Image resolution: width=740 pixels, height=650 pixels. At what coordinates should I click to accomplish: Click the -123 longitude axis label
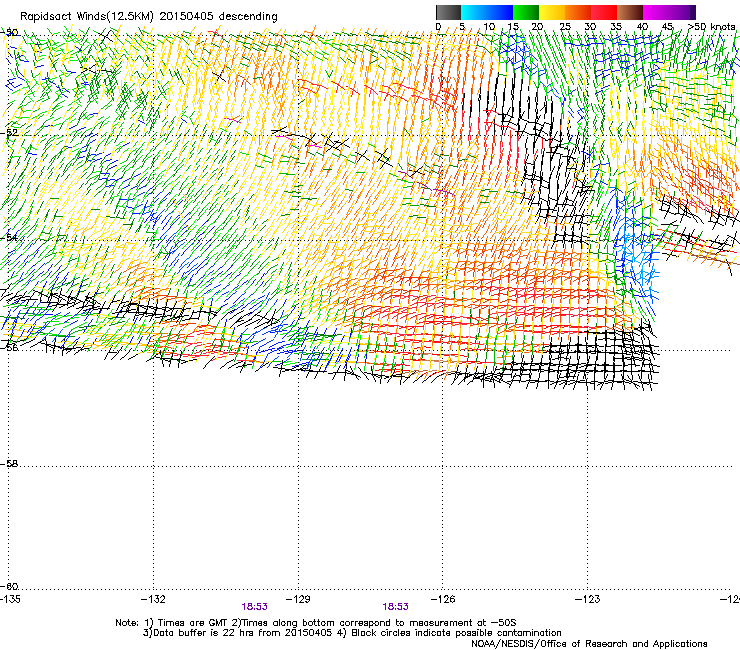tap(588, 599)
